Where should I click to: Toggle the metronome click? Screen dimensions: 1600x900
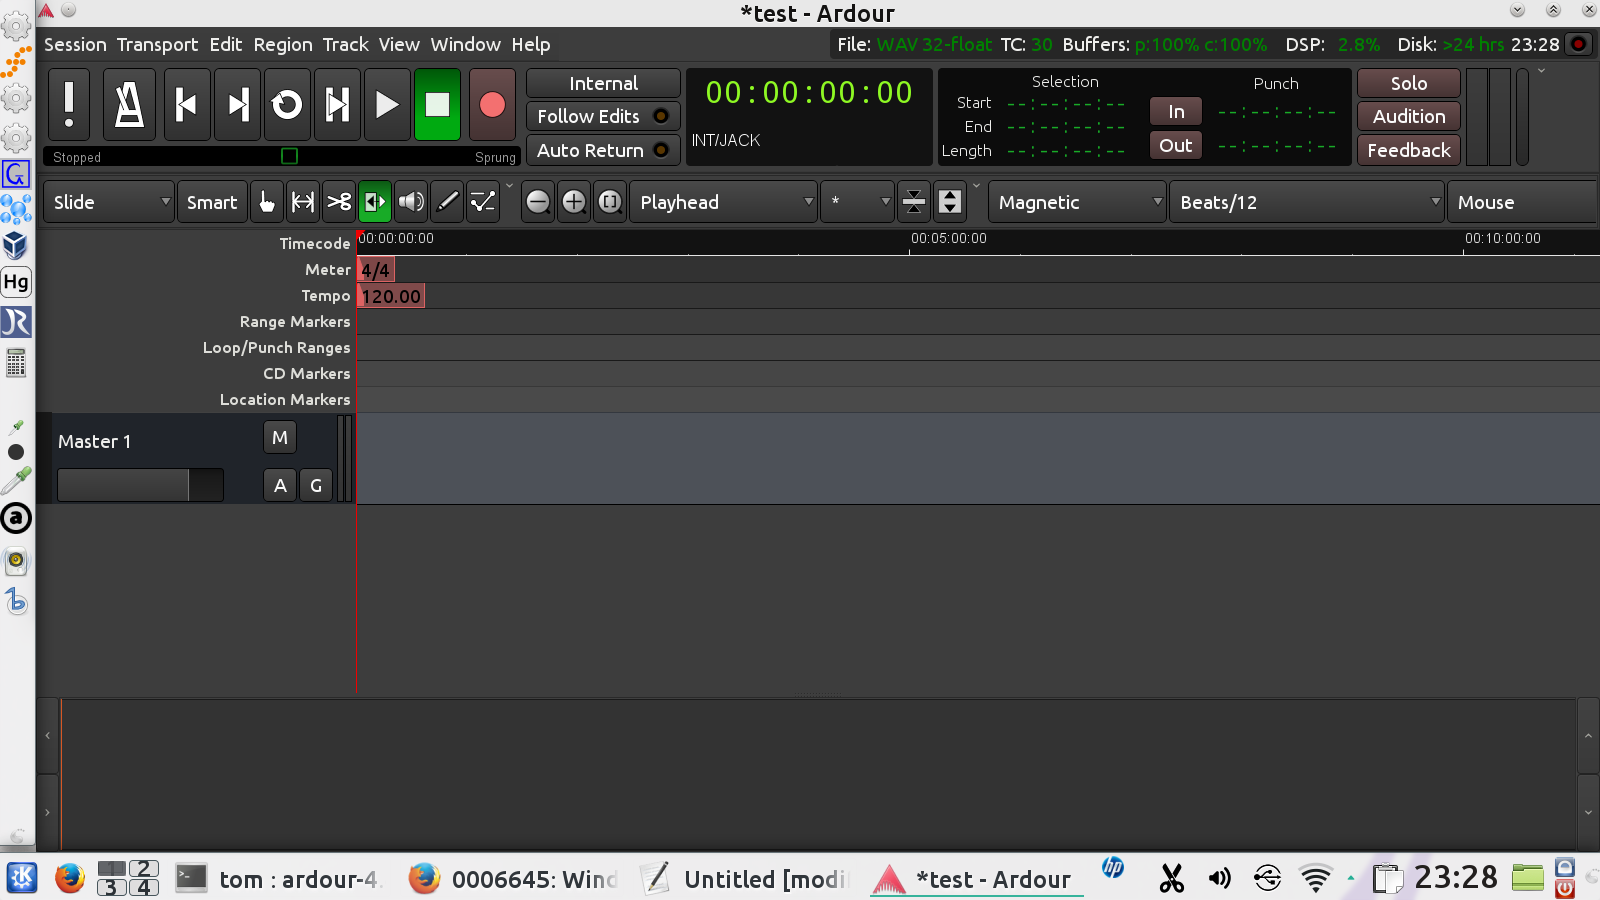pyautogui.click(x=129, y=104)
